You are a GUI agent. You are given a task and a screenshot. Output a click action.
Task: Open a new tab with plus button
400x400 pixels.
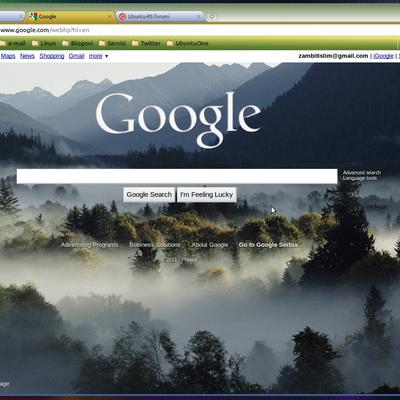pyautogui.click(x=212, y=16)
